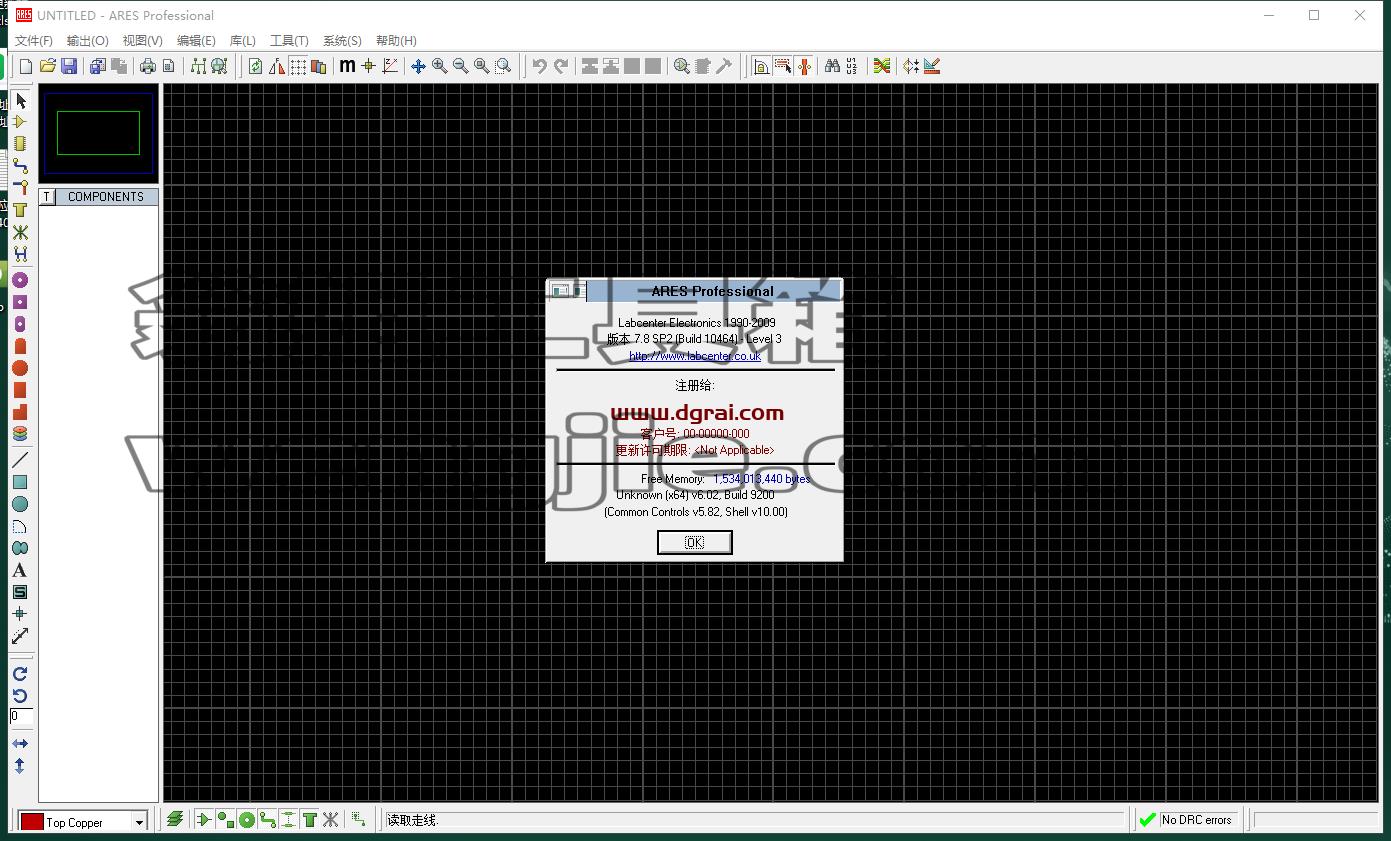Image resolution: width=1391 pixels, height=841 pixels.
Task: Open the 库(L) menu dropdown
Action: (243, 40)
